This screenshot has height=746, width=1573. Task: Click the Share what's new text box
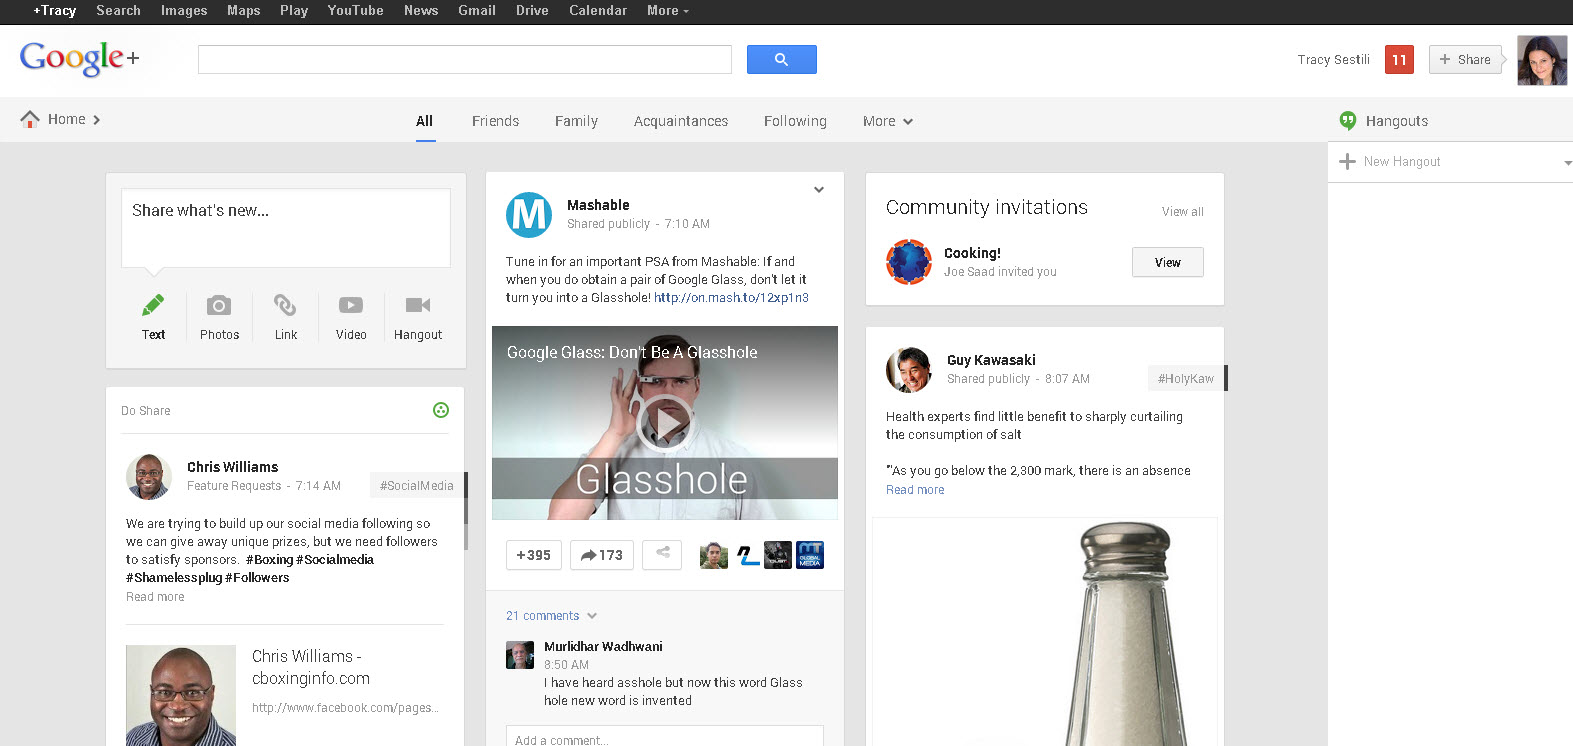tap(286, 228)
